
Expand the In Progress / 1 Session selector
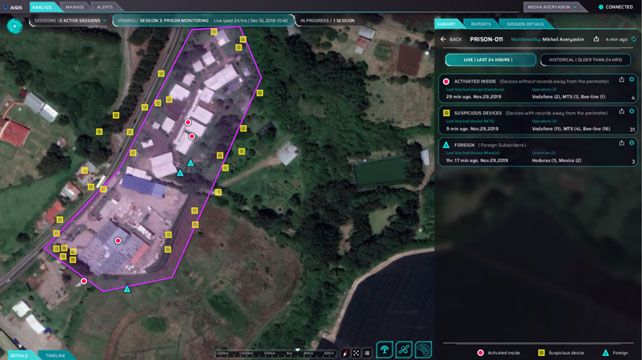pos(328,20)
